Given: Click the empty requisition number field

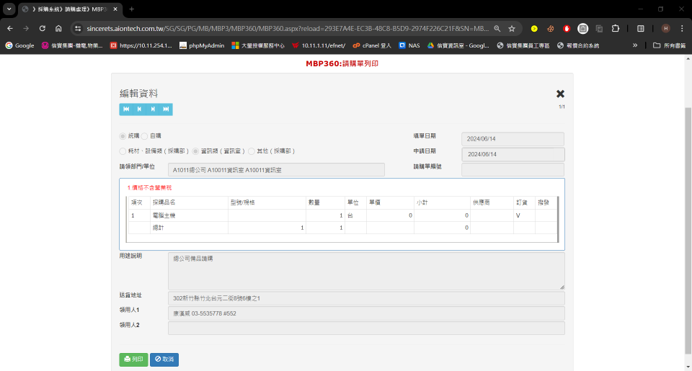Looking at the screenshot, I should 513,169.
